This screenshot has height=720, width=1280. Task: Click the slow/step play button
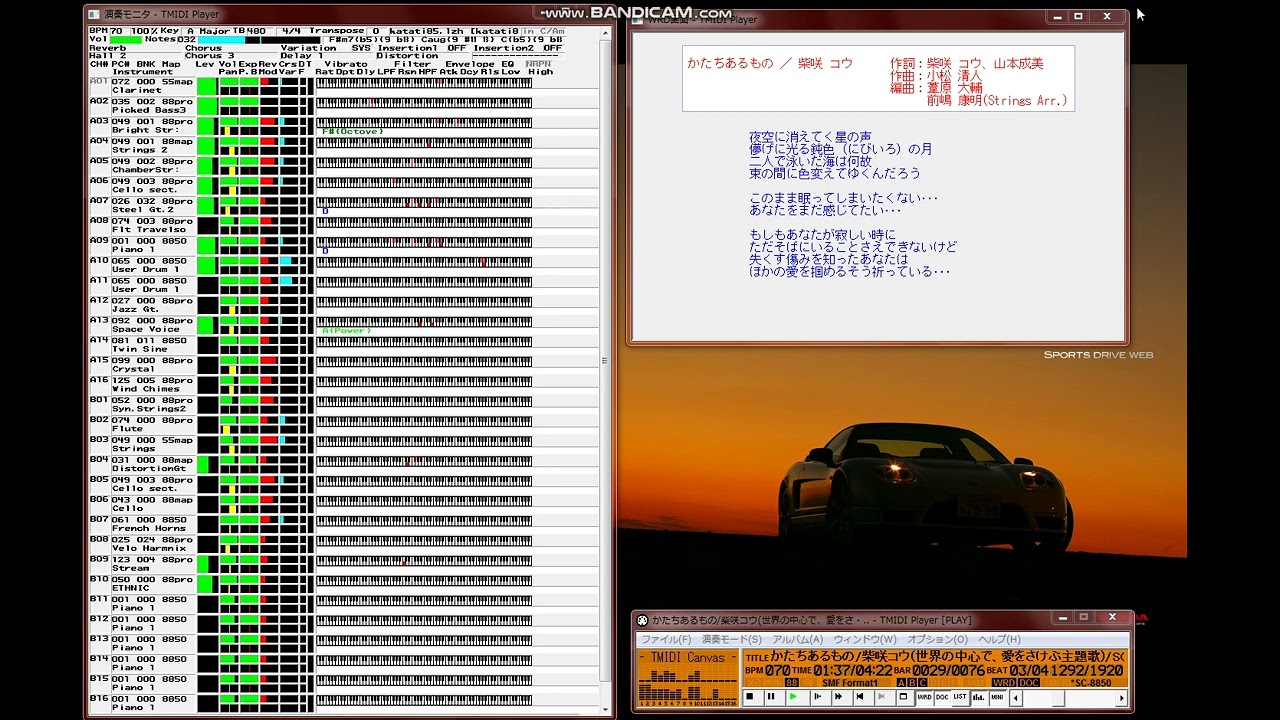click(x=816, y=697)
